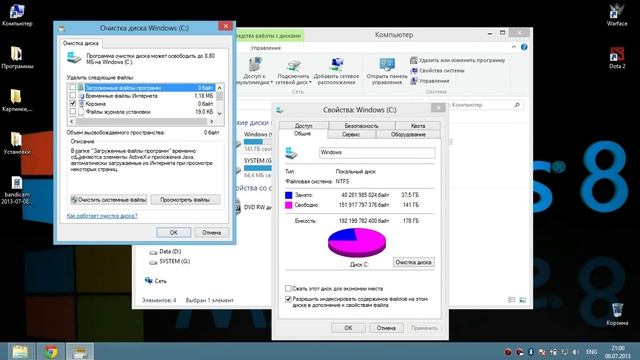Click Отмена in Свойства Windows (C:) dialog
The height and width of the screenshot is (360, 640).
click(386, 328)
